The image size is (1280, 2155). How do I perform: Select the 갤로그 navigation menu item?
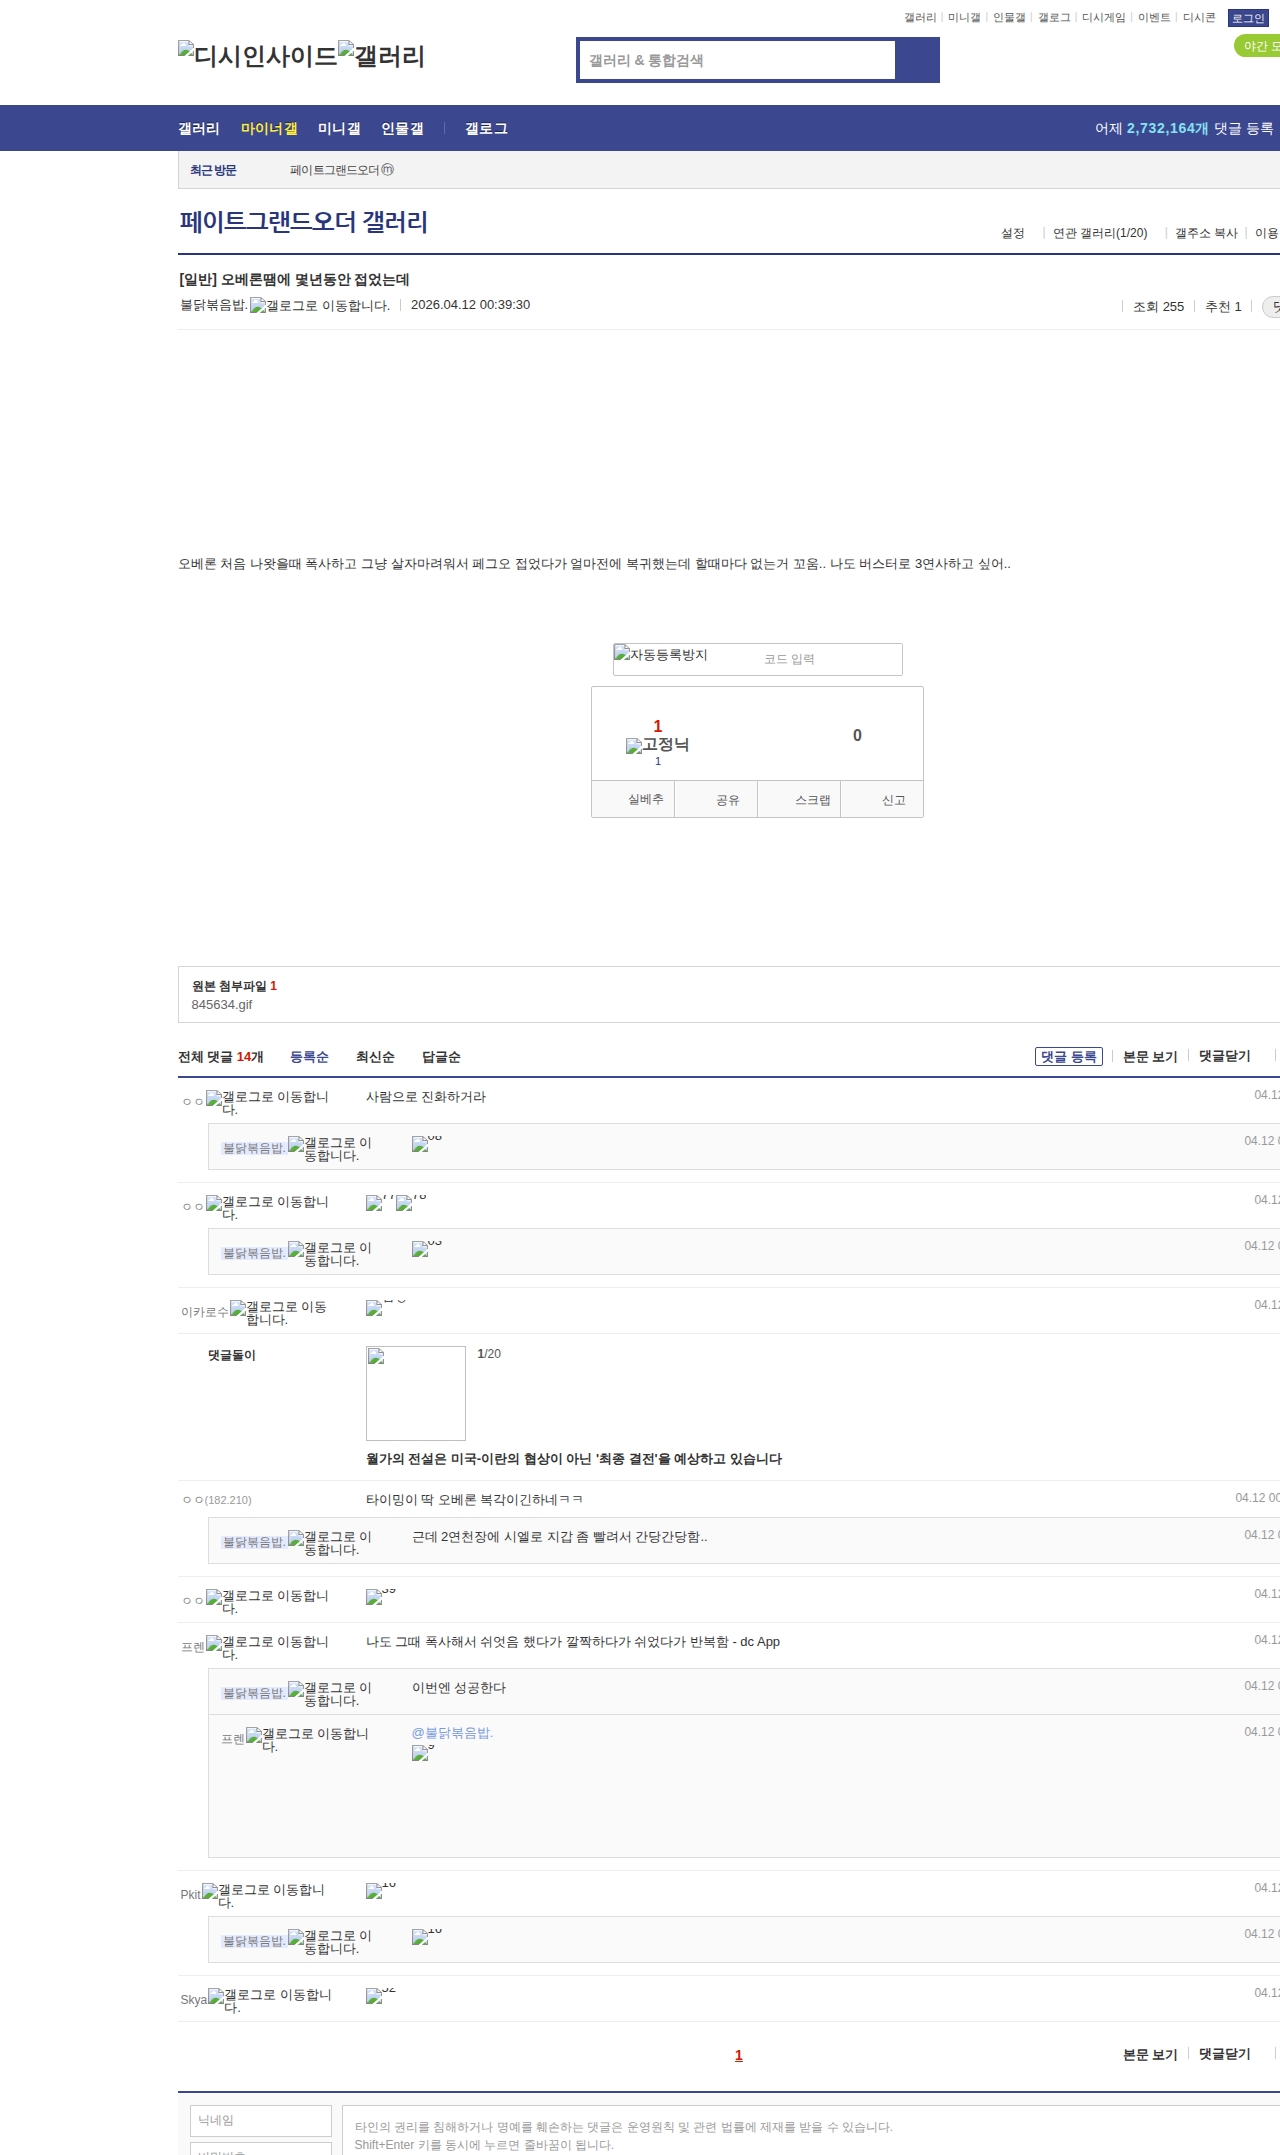pyautogui.click(x=486, y=128)
